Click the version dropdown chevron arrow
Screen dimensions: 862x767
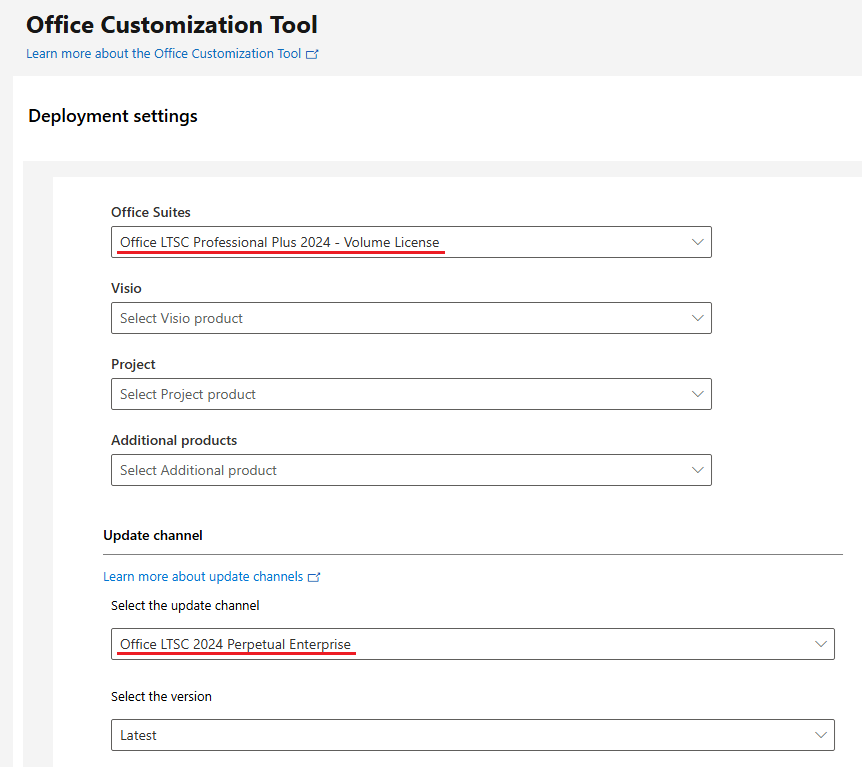click(x=821, y=735)
